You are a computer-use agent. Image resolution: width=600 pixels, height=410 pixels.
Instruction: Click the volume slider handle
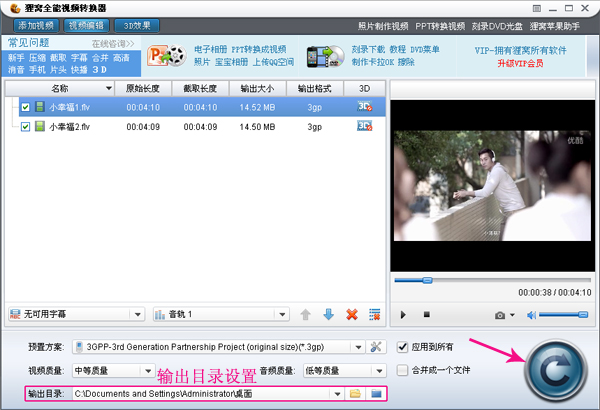click(x=583, y=315)
